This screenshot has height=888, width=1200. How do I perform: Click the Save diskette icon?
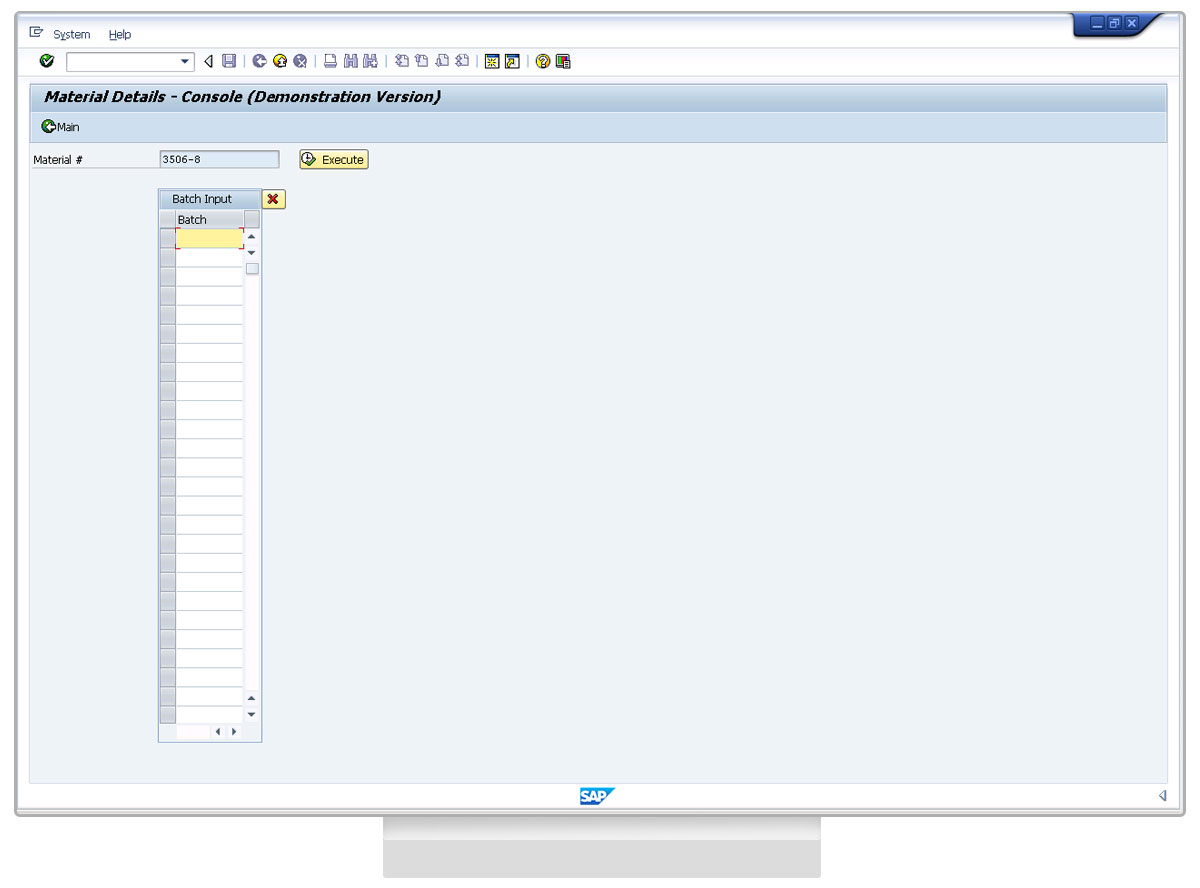[229, 62]
